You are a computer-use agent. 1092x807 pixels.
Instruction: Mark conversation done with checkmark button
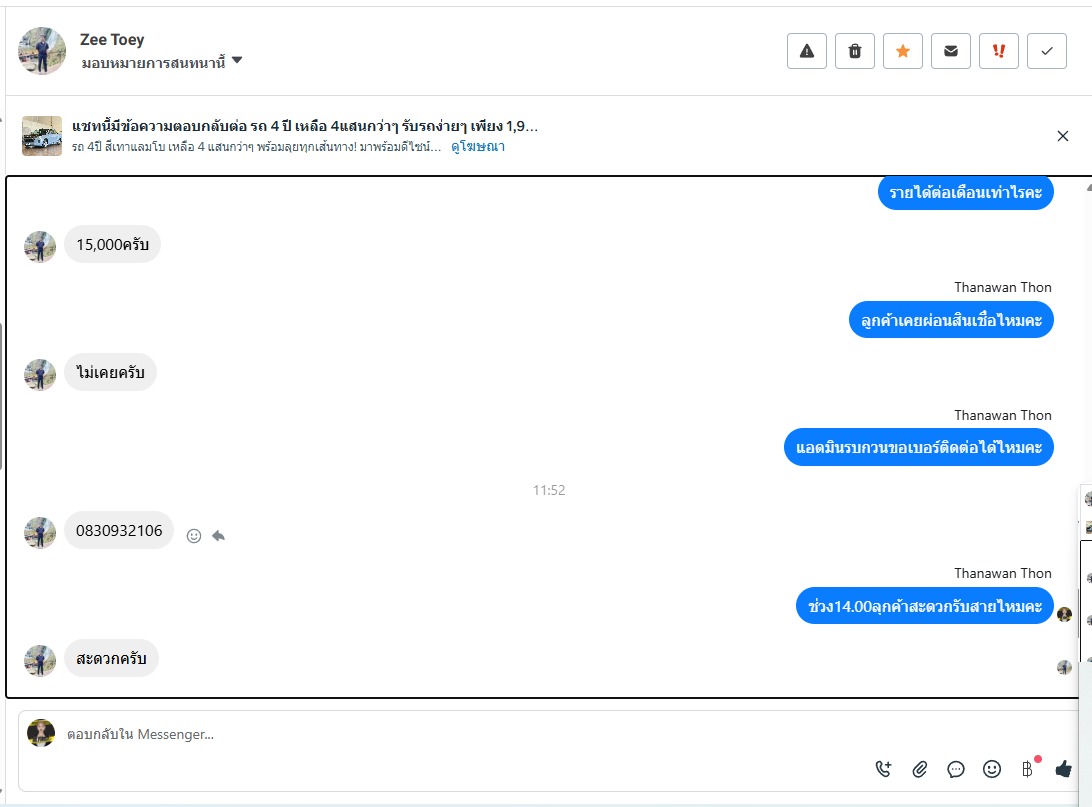pos(1047,51)
